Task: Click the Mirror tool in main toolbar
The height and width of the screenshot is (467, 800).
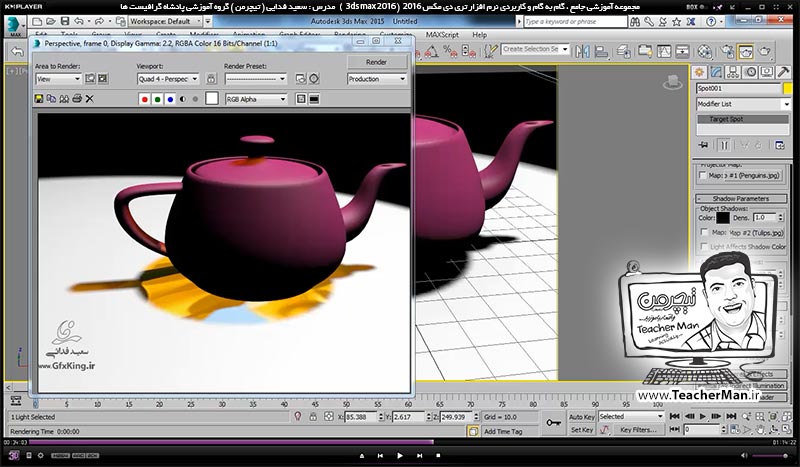Action: coord(583,51)
